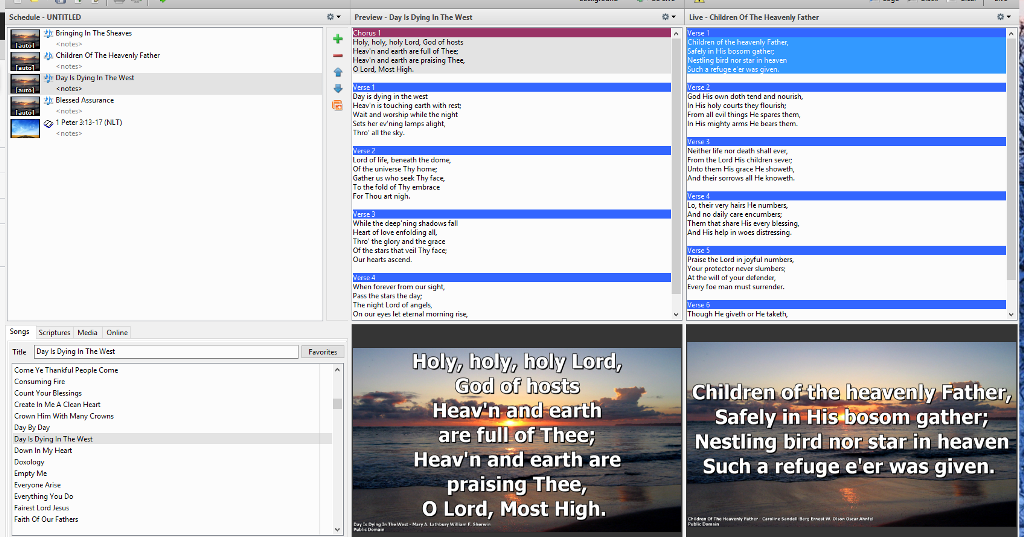The image size is (1024, 537).
Task: Click the song list scrollbar thumb
Action: coord(338,404)
